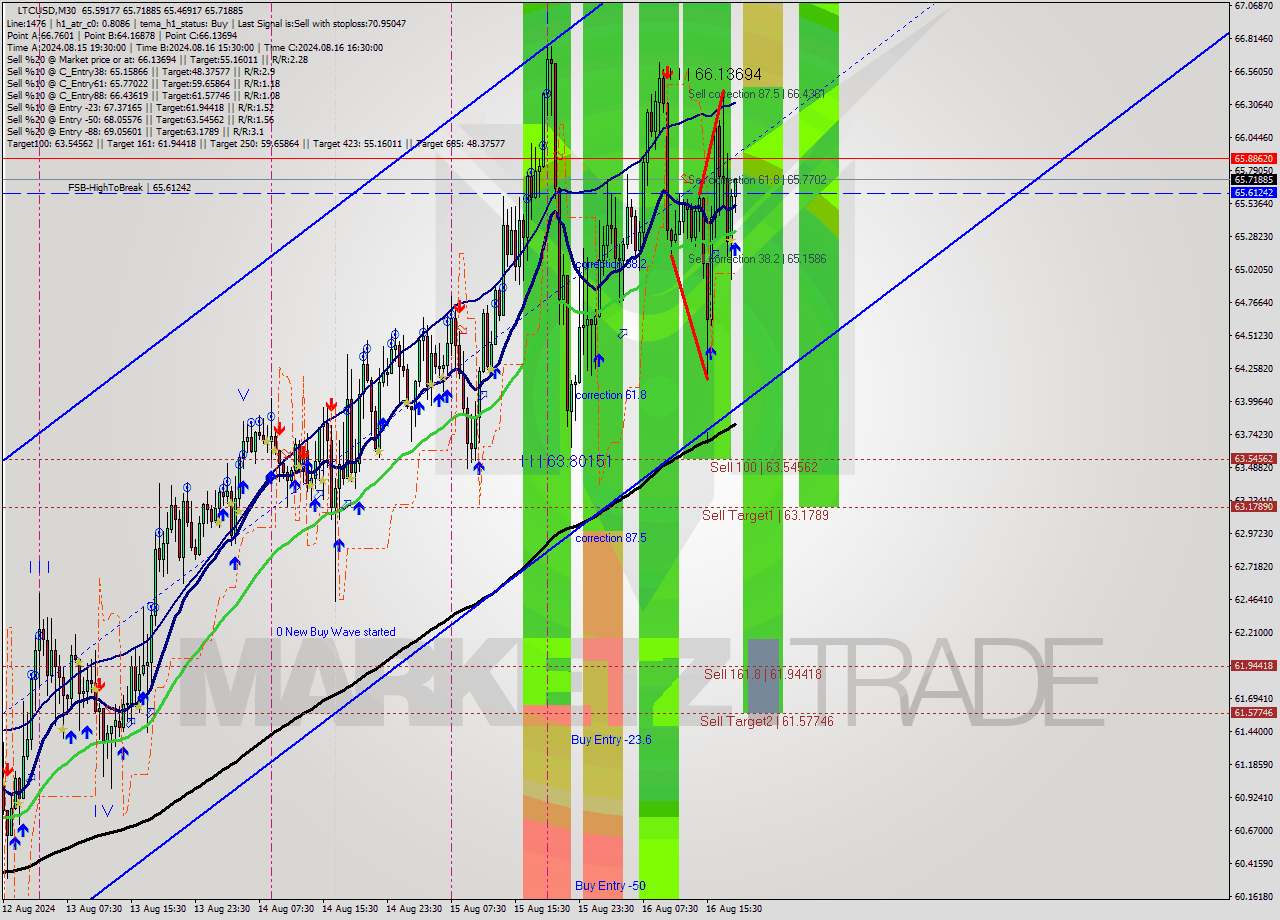
Task: Click the red 63.17890 price tag
Action: 1254,507
